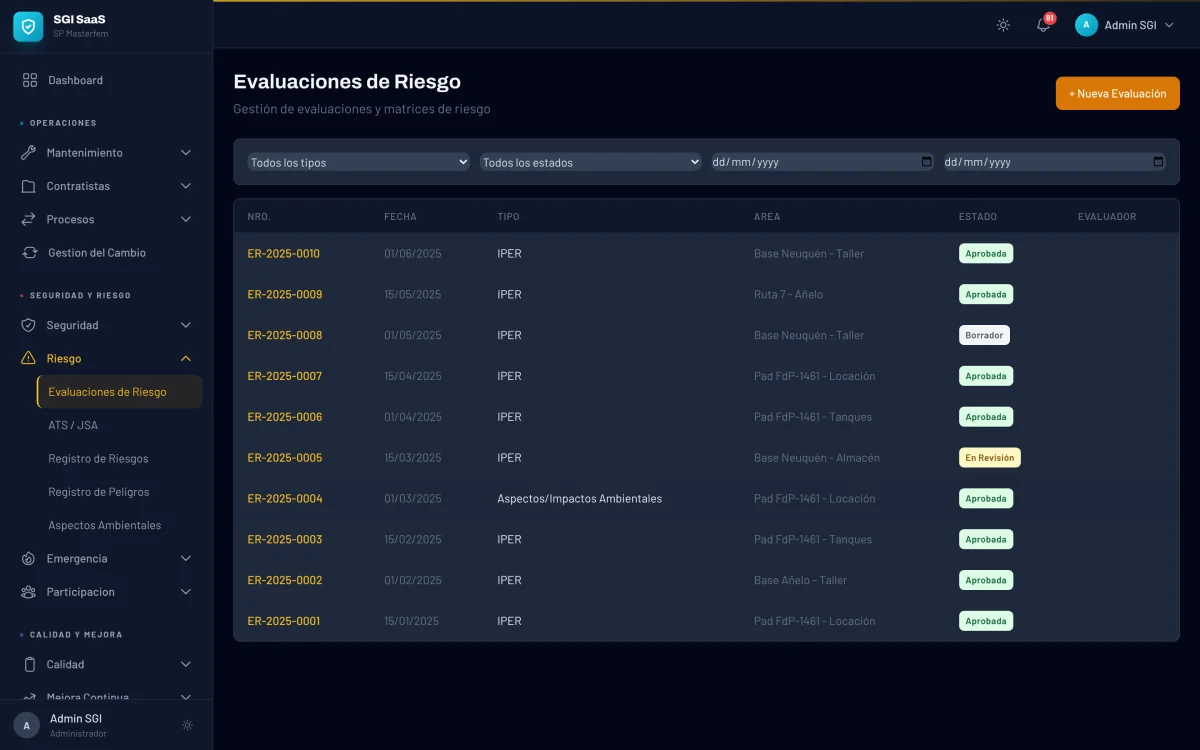Click the Calidad clipboard icon
The height and width of the screenshot is (750, 1200).
pyautogui.click(x=29, y=664)
